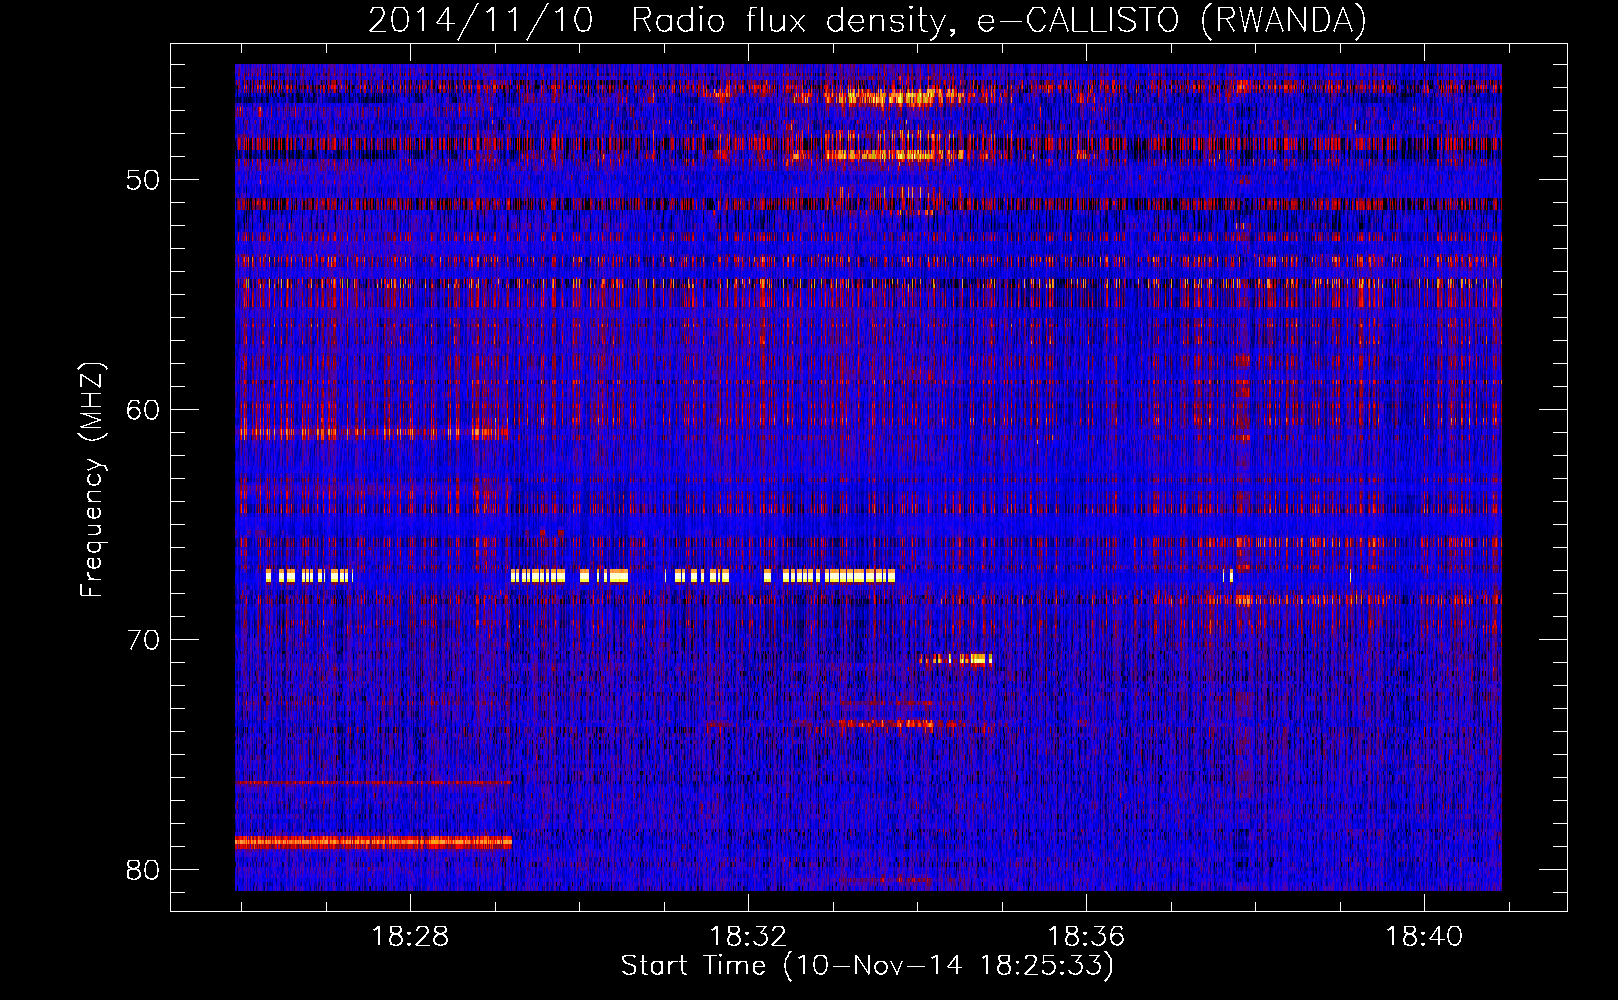
Task: Click the 18:28 time tick label
Action: point(410,937)
